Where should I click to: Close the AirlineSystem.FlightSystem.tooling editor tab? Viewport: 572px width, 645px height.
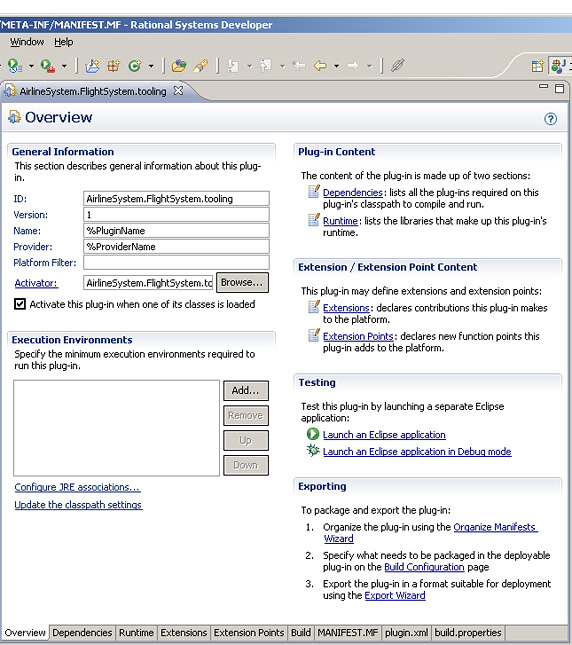point(178,90)
